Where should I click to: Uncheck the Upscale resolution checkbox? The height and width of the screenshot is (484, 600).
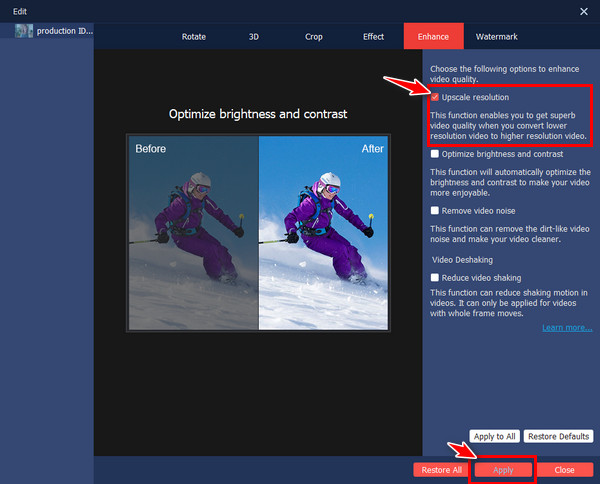[x=434, y=98]
